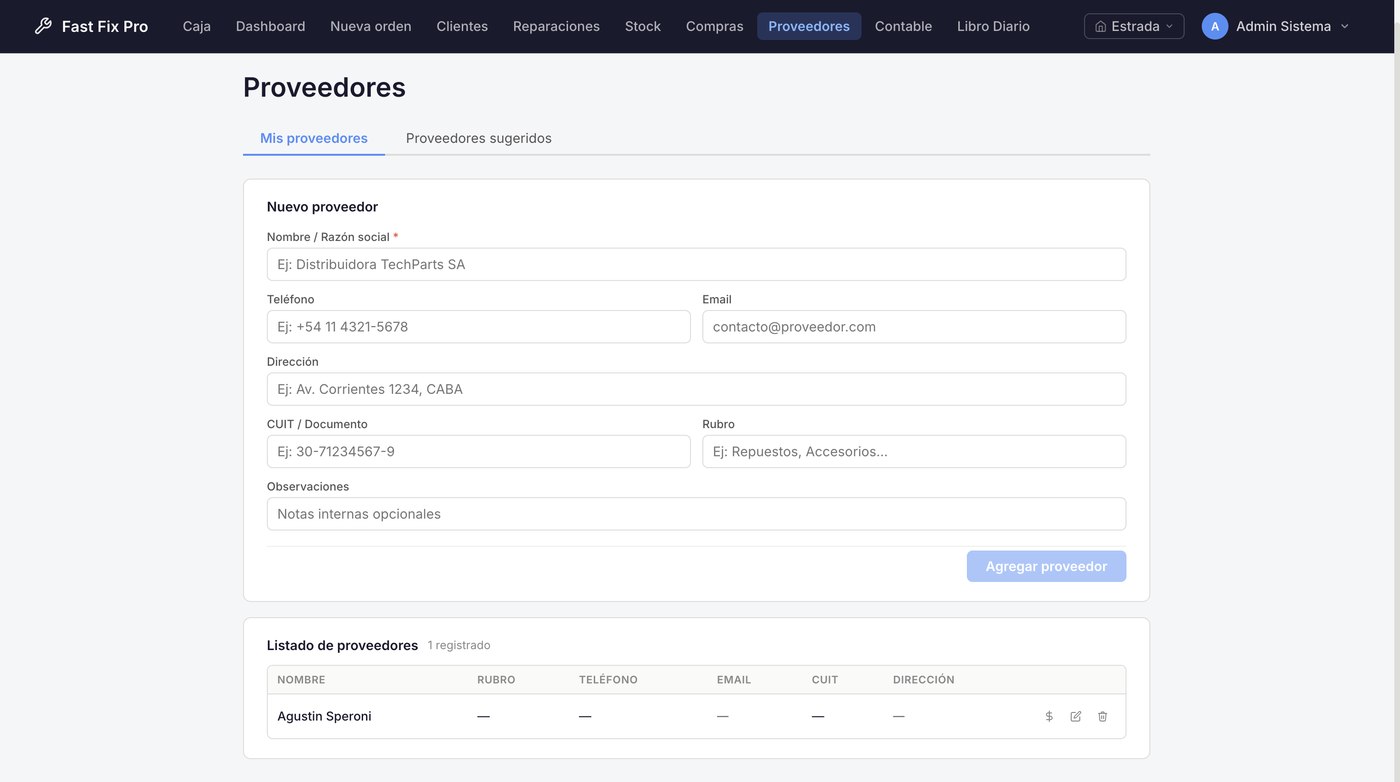1400x782 pixels.
Task: Open the Caja menu
Action: tap(197, 26)
